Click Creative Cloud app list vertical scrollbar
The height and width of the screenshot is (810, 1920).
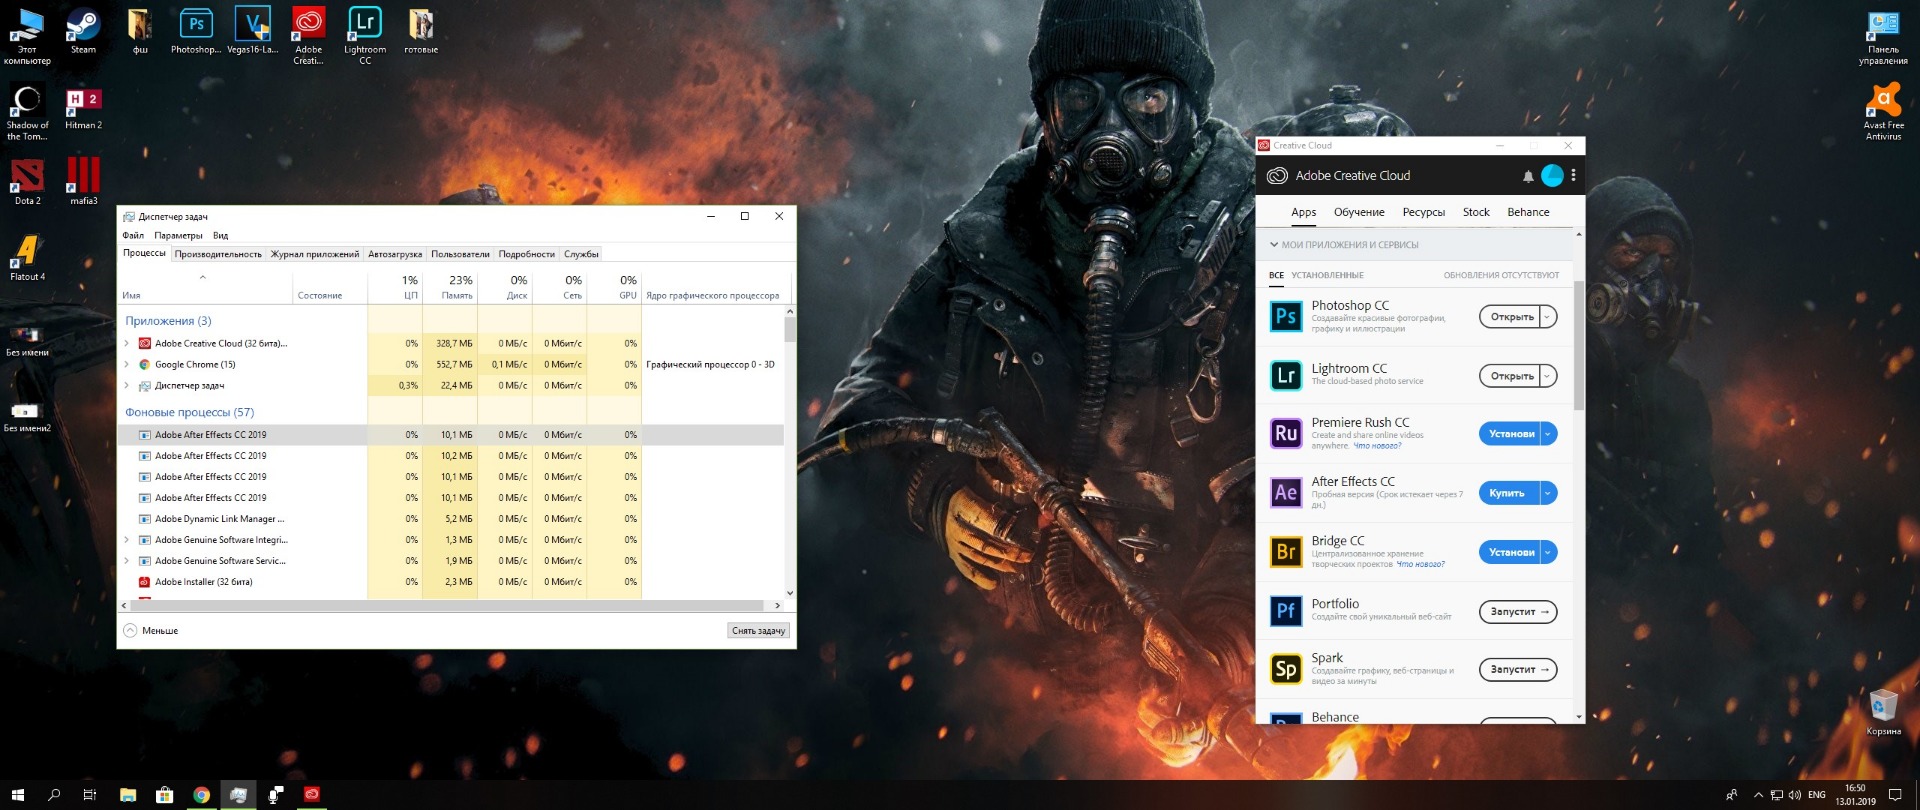(x=1579, y=345)
